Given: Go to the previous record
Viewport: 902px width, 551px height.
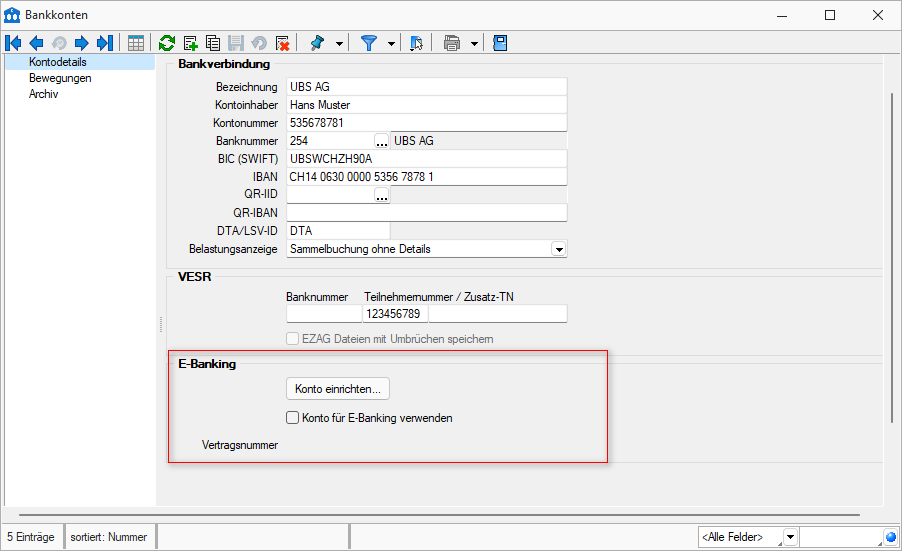Looking at the screenshot, I should pyautogui.click(x=36, y=43).
